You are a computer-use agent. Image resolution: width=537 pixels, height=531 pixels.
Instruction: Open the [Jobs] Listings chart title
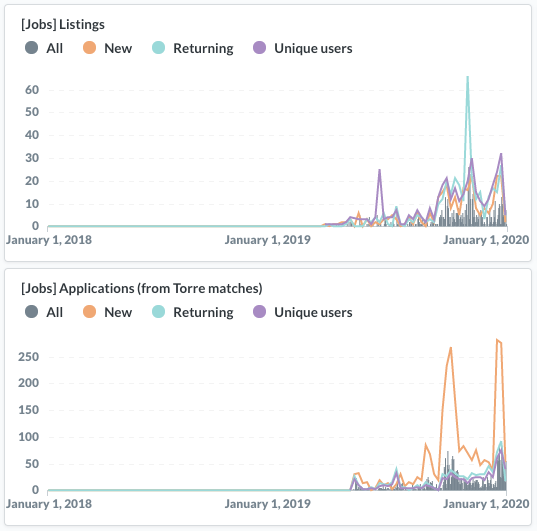63,25
